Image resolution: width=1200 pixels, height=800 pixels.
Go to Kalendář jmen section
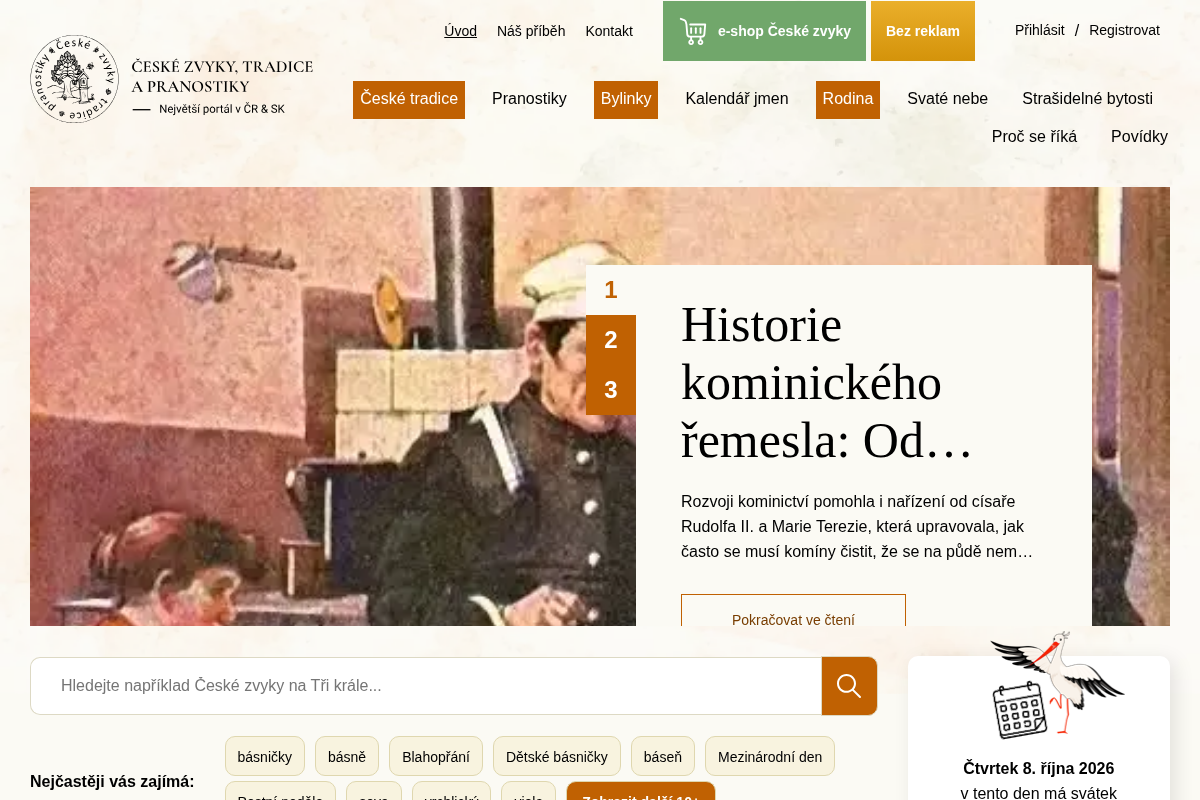[x=737, y=99]
